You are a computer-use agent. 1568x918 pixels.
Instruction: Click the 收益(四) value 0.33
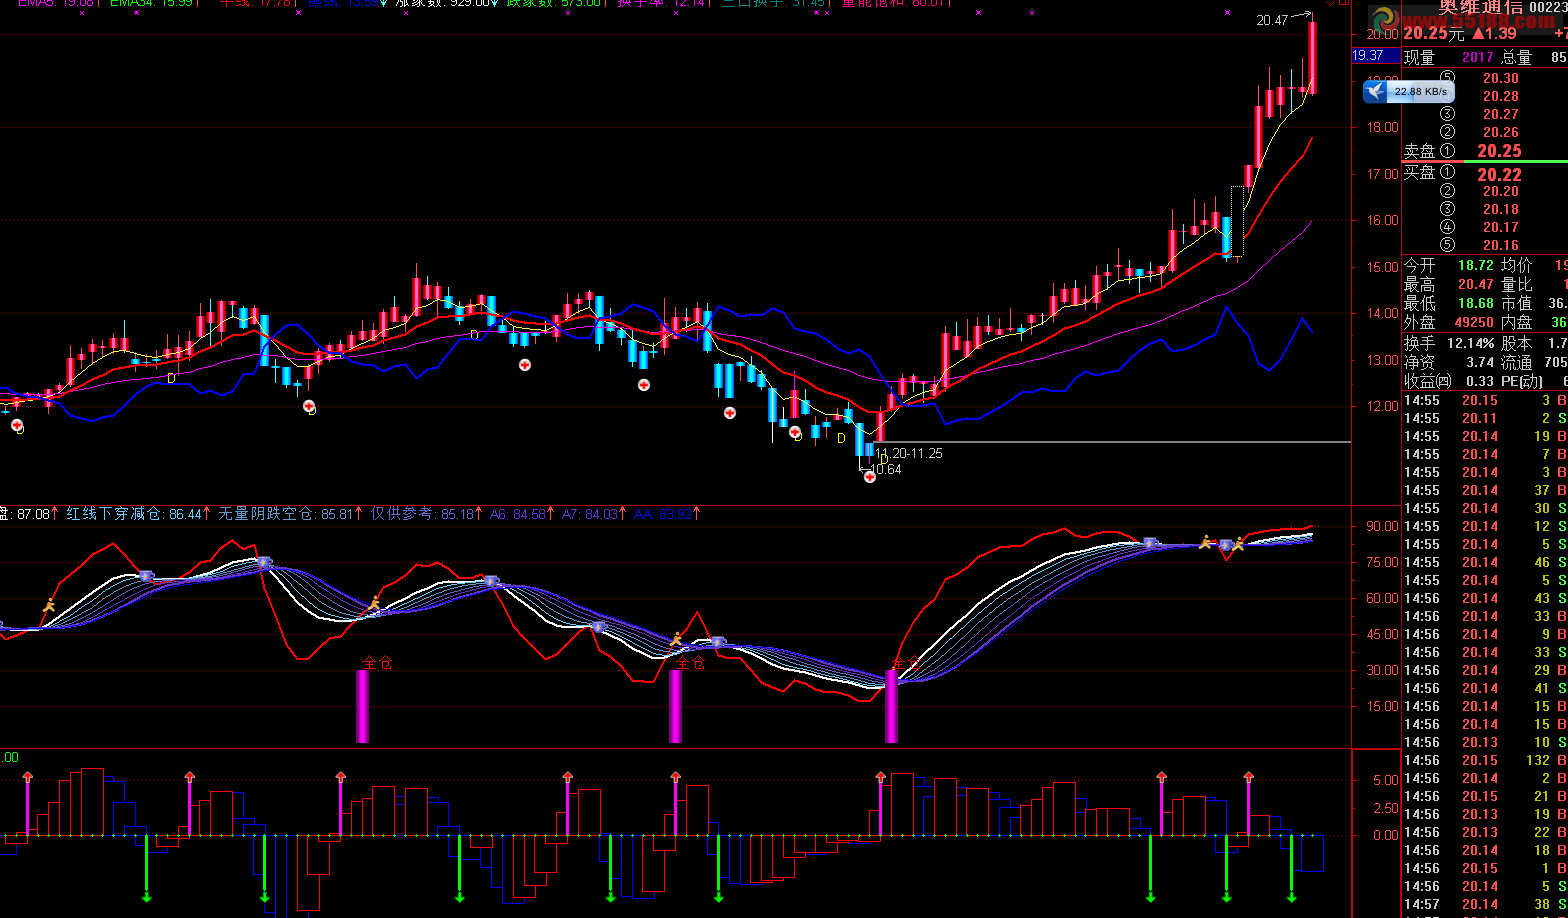pyautogui.click(x=1480, y=381)
